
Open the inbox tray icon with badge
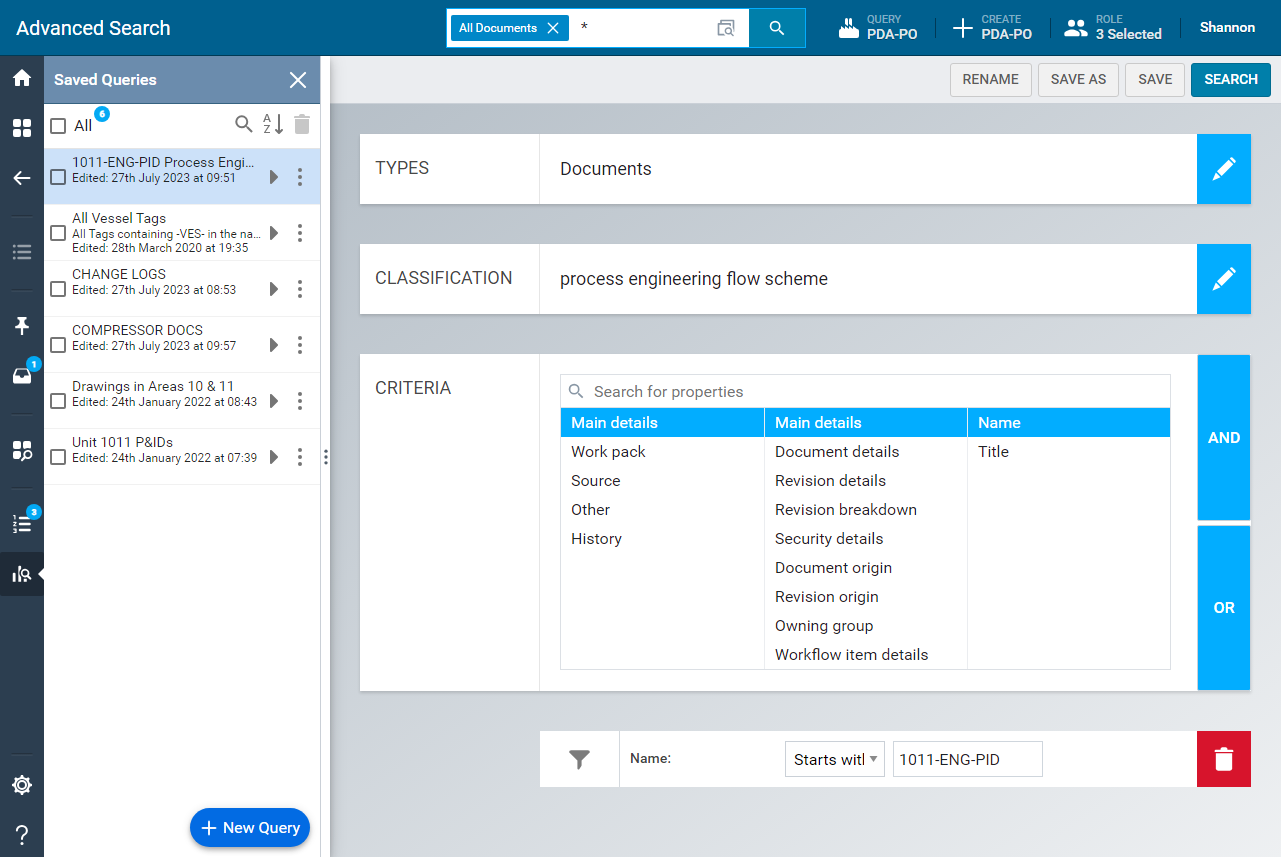21,376
